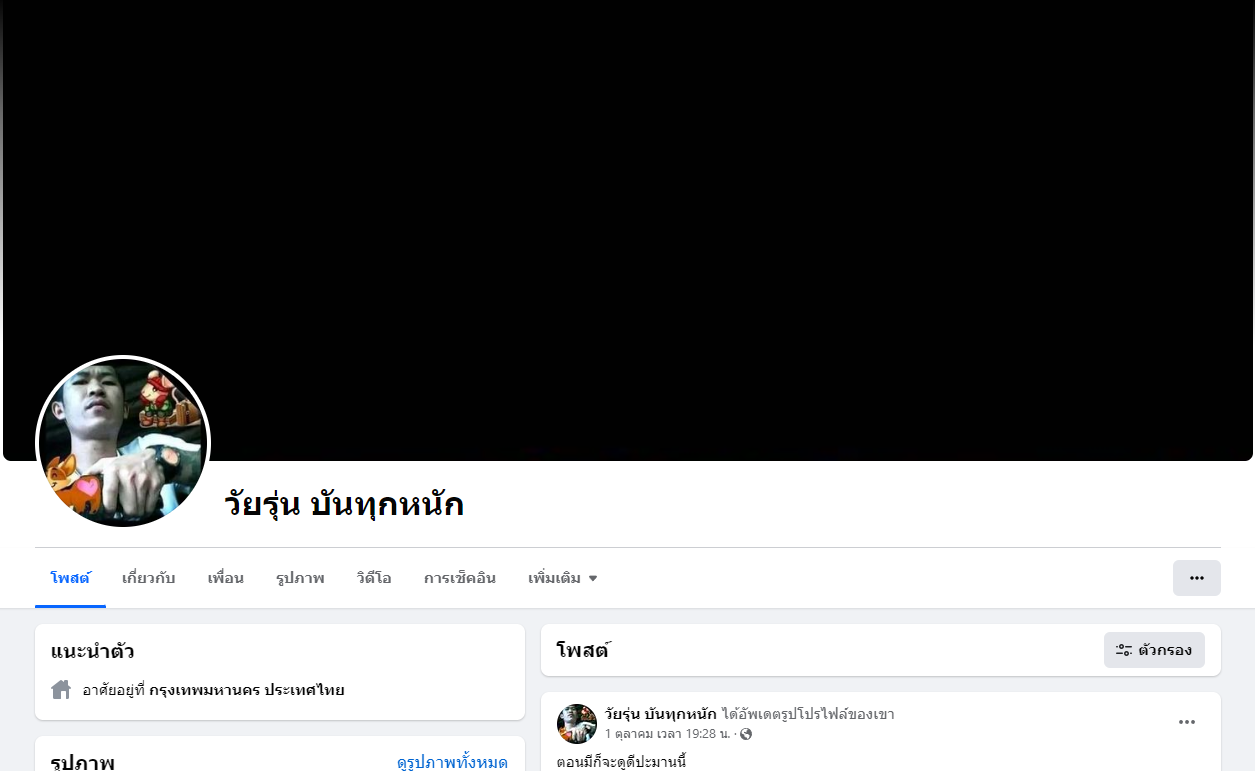This screenshot has height=771, width=1255.
Task: Click the house icon in แนะนำตัว
Action: pyautogui.click(x=61, y=689)
